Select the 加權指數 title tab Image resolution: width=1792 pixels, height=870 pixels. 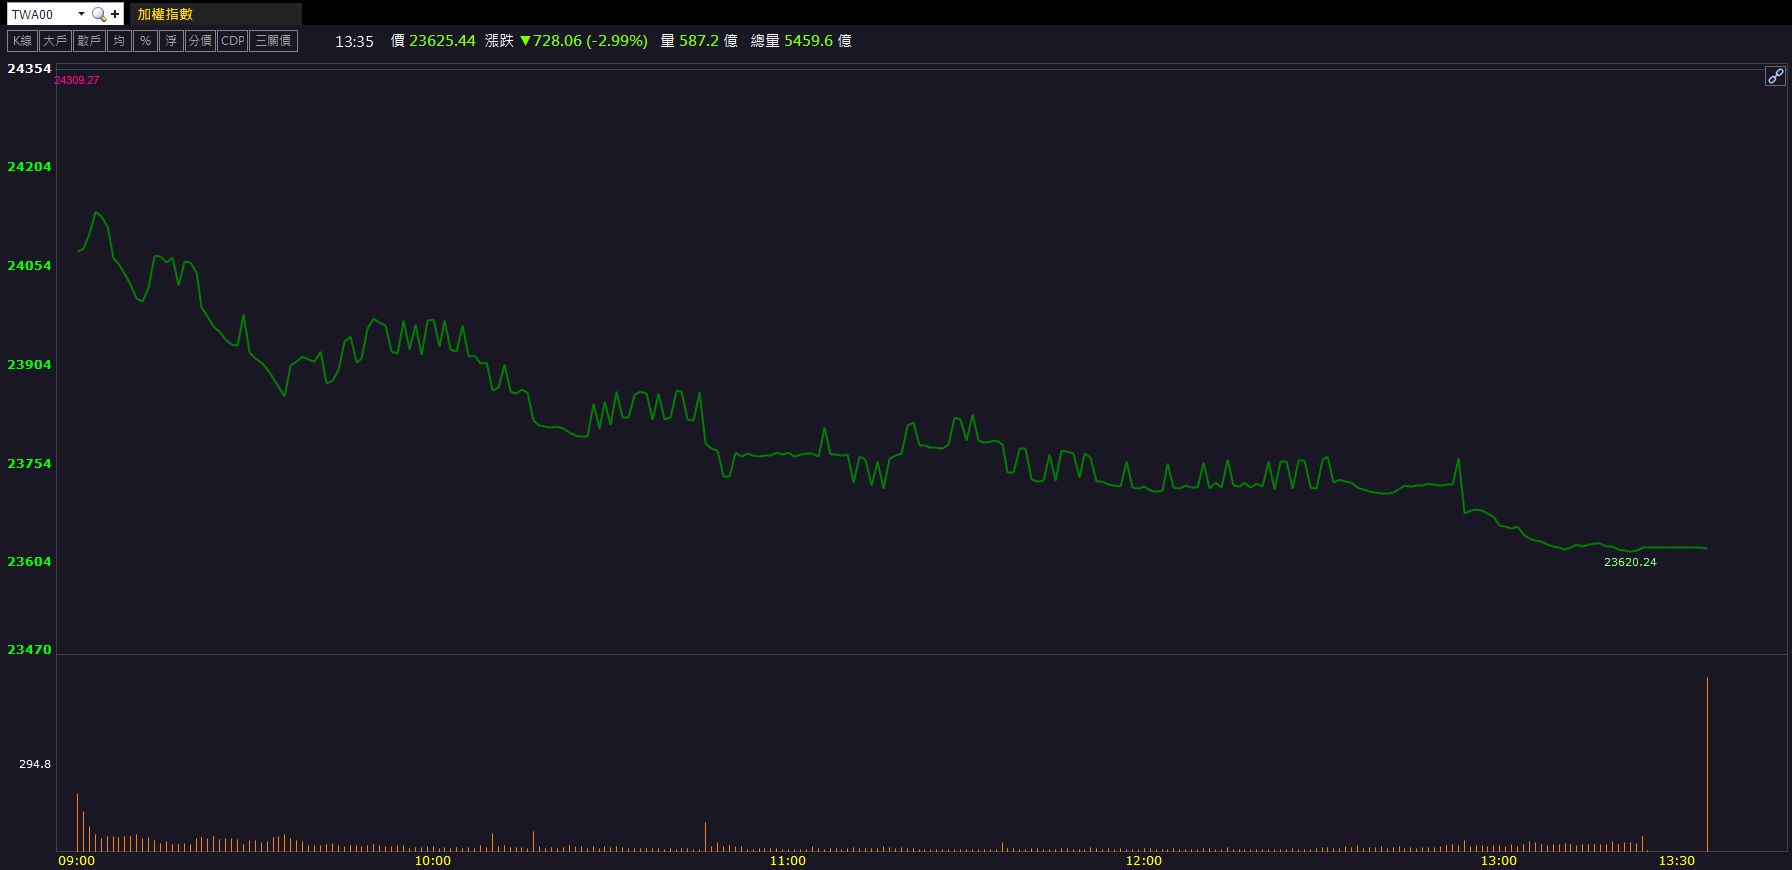click(165, 14)
